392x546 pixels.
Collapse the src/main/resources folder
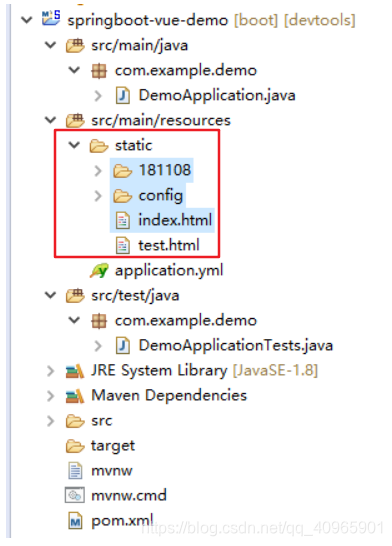click(50, 120)
